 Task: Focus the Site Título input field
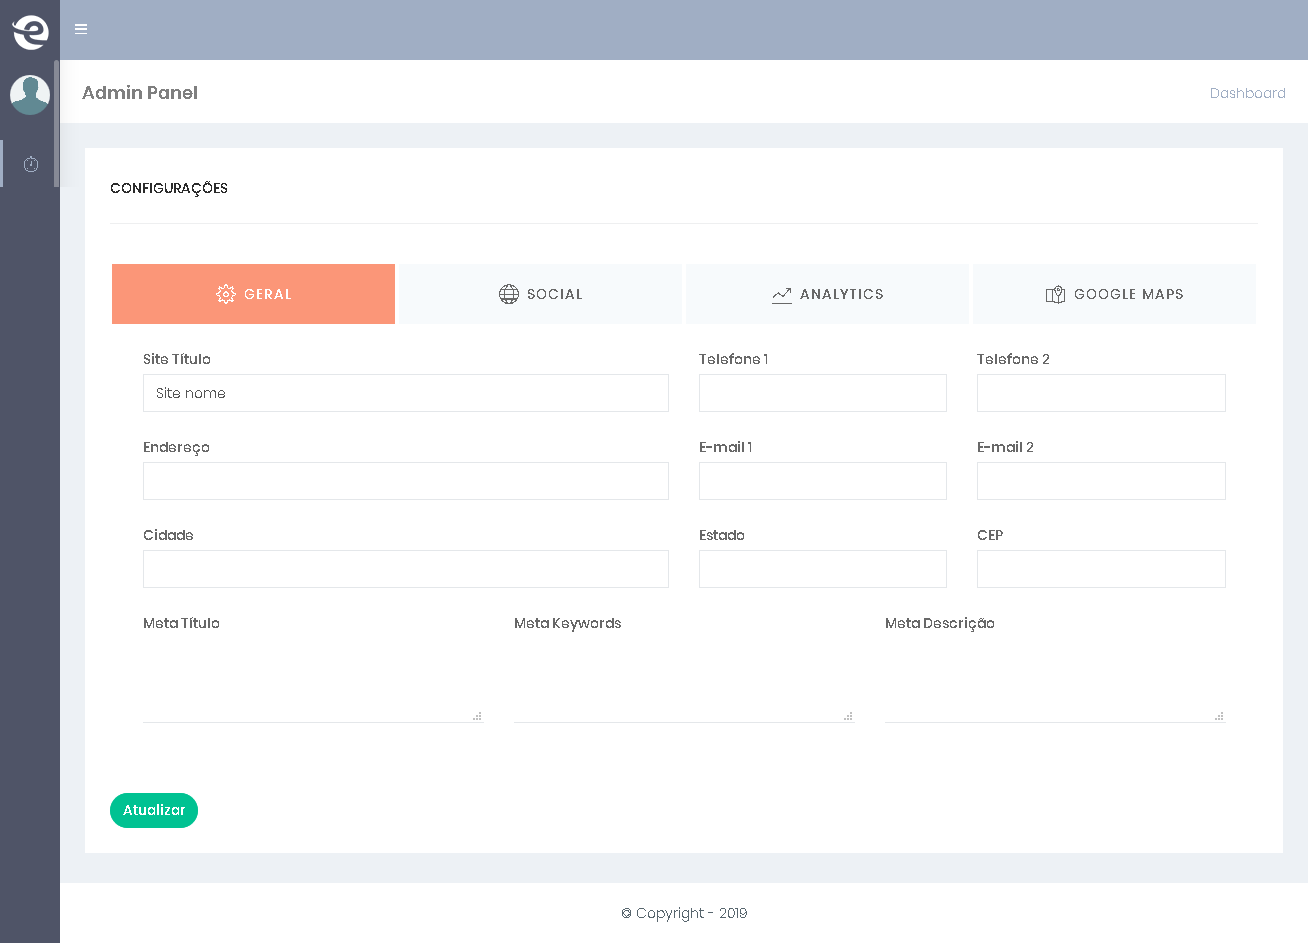pyautogui.click(x=406, y=393)
